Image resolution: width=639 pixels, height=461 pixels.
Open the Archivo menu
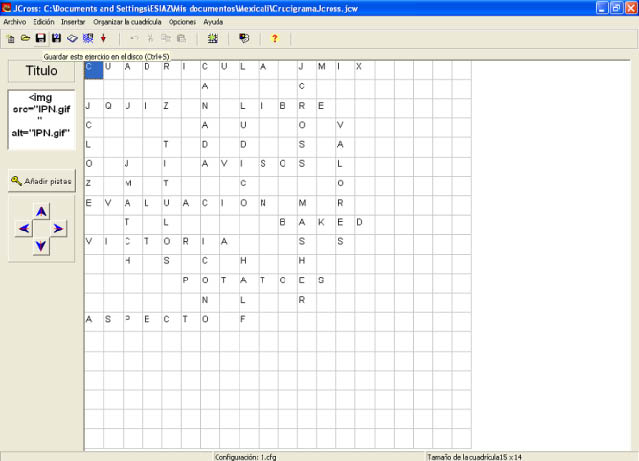point(15,22)
